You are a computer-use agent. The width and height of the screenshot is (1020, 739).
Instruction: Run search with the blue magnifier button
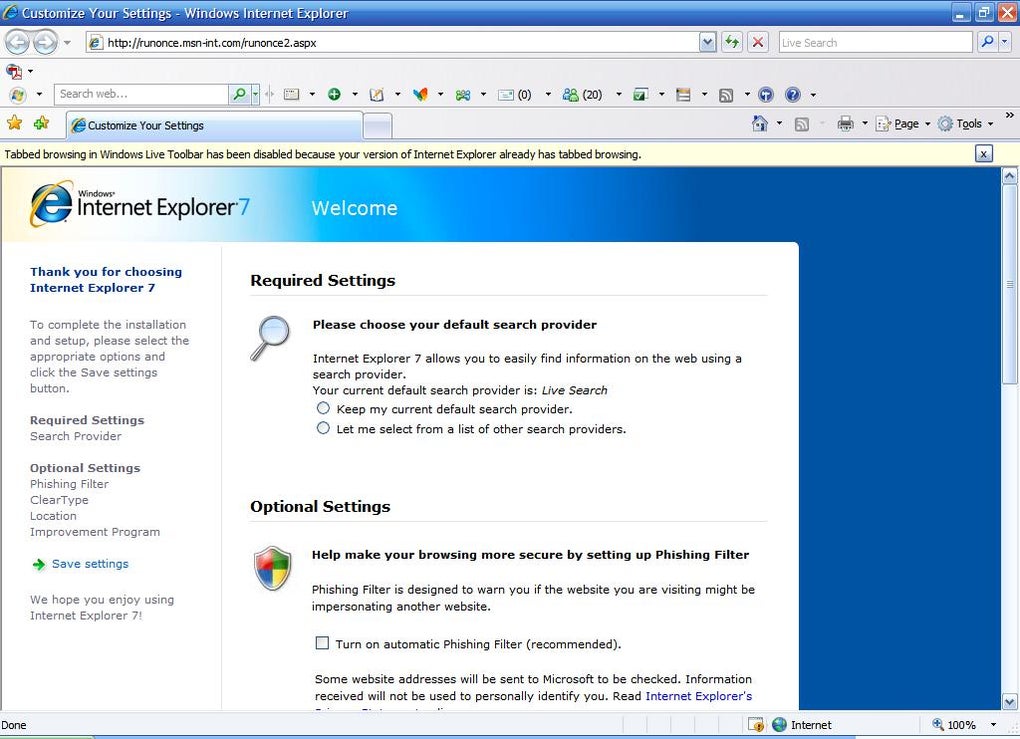pyautogui.click(x=987, y=43)
